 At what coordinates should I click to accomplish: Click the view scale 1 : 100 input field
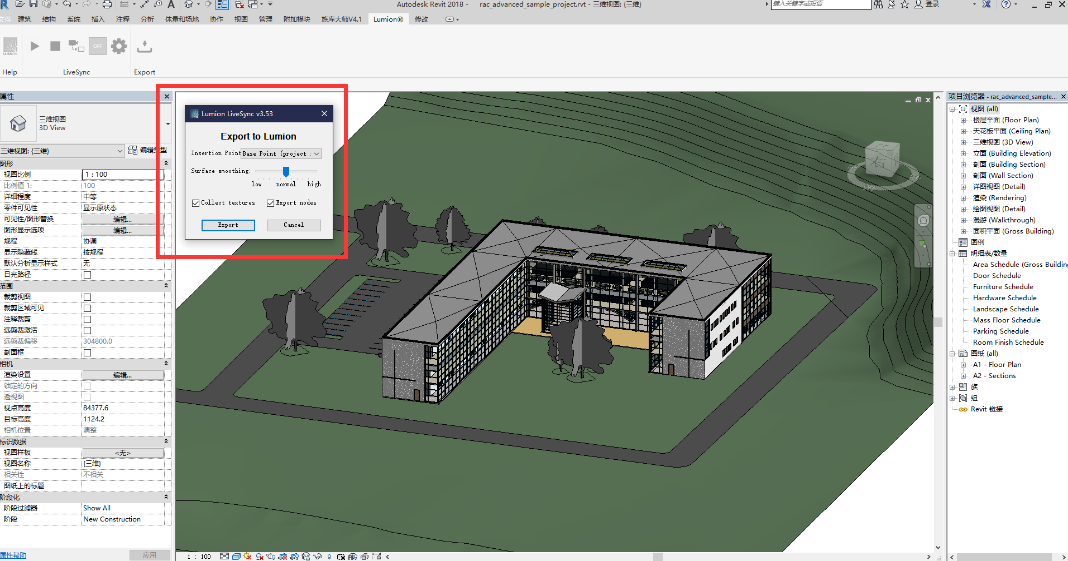pyautogui.click(x=123, y=175)
